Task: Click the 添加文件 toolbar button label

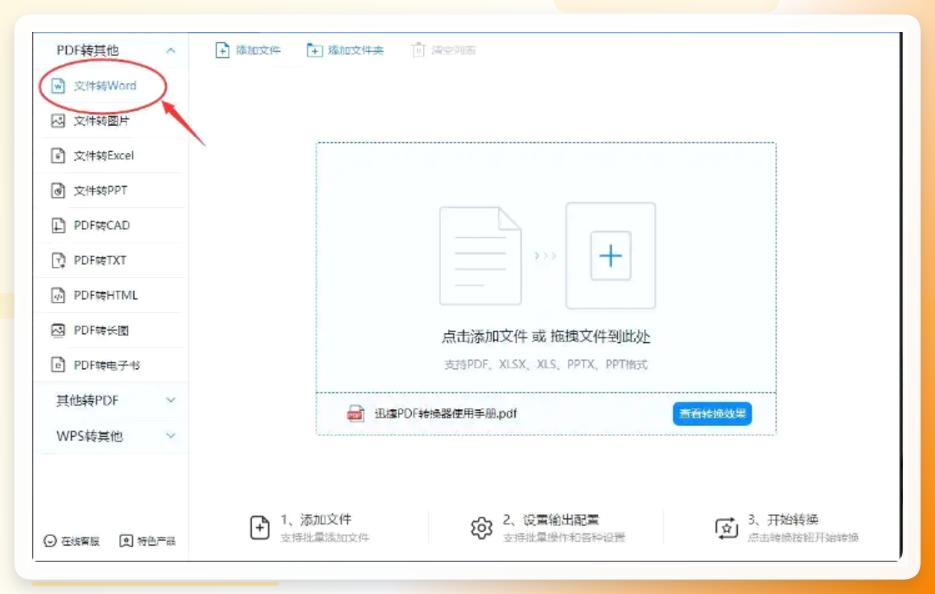Action: [258, 50]
